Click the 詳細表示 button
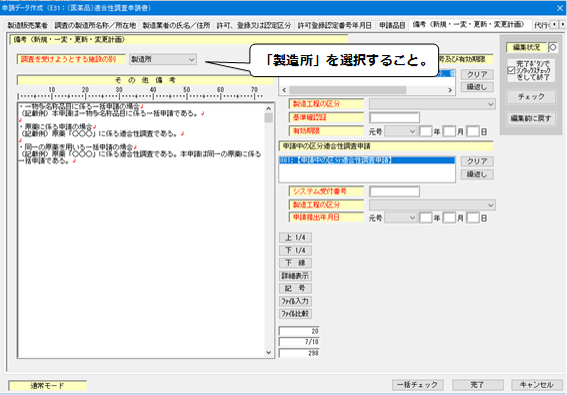The width and height of the screenshot is (567, 395). pos(295,276)
